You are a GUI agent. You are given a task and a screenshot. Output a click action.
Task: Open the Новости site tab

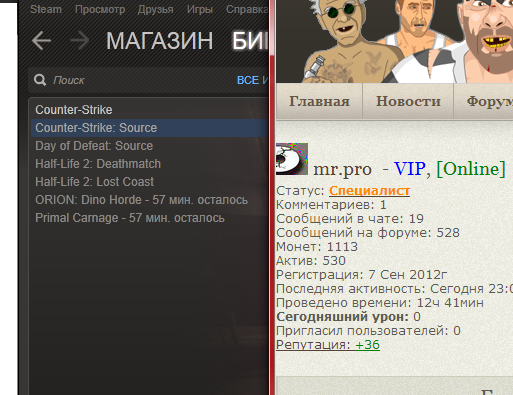tap(408, 101)
